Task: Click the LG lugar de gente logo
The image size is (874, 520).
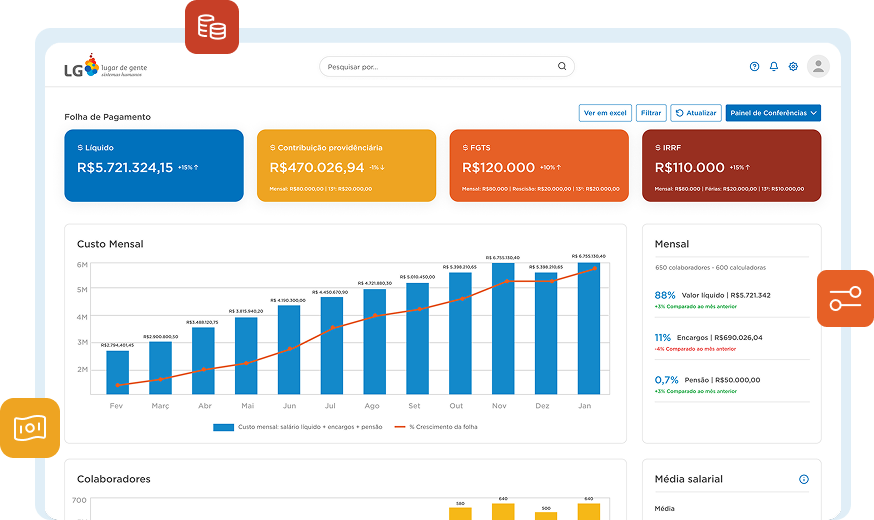Action: coord(104,67)
